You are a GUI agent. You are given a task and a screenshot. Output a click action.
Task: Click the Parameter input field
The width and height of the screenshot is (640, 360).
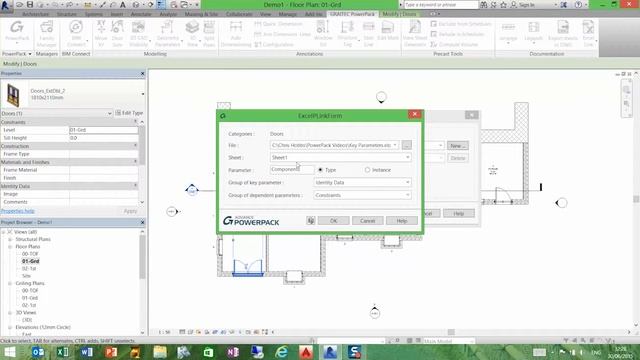(292, 169)
